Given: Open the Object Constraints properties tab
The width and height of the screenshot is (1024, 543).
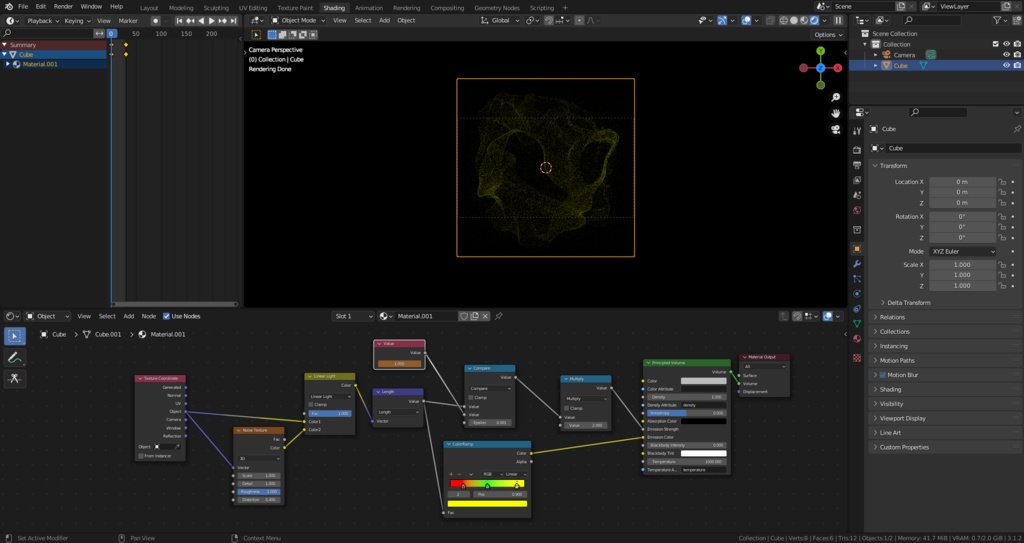Looking at the screenshot, I should click(x=857, y=308).
